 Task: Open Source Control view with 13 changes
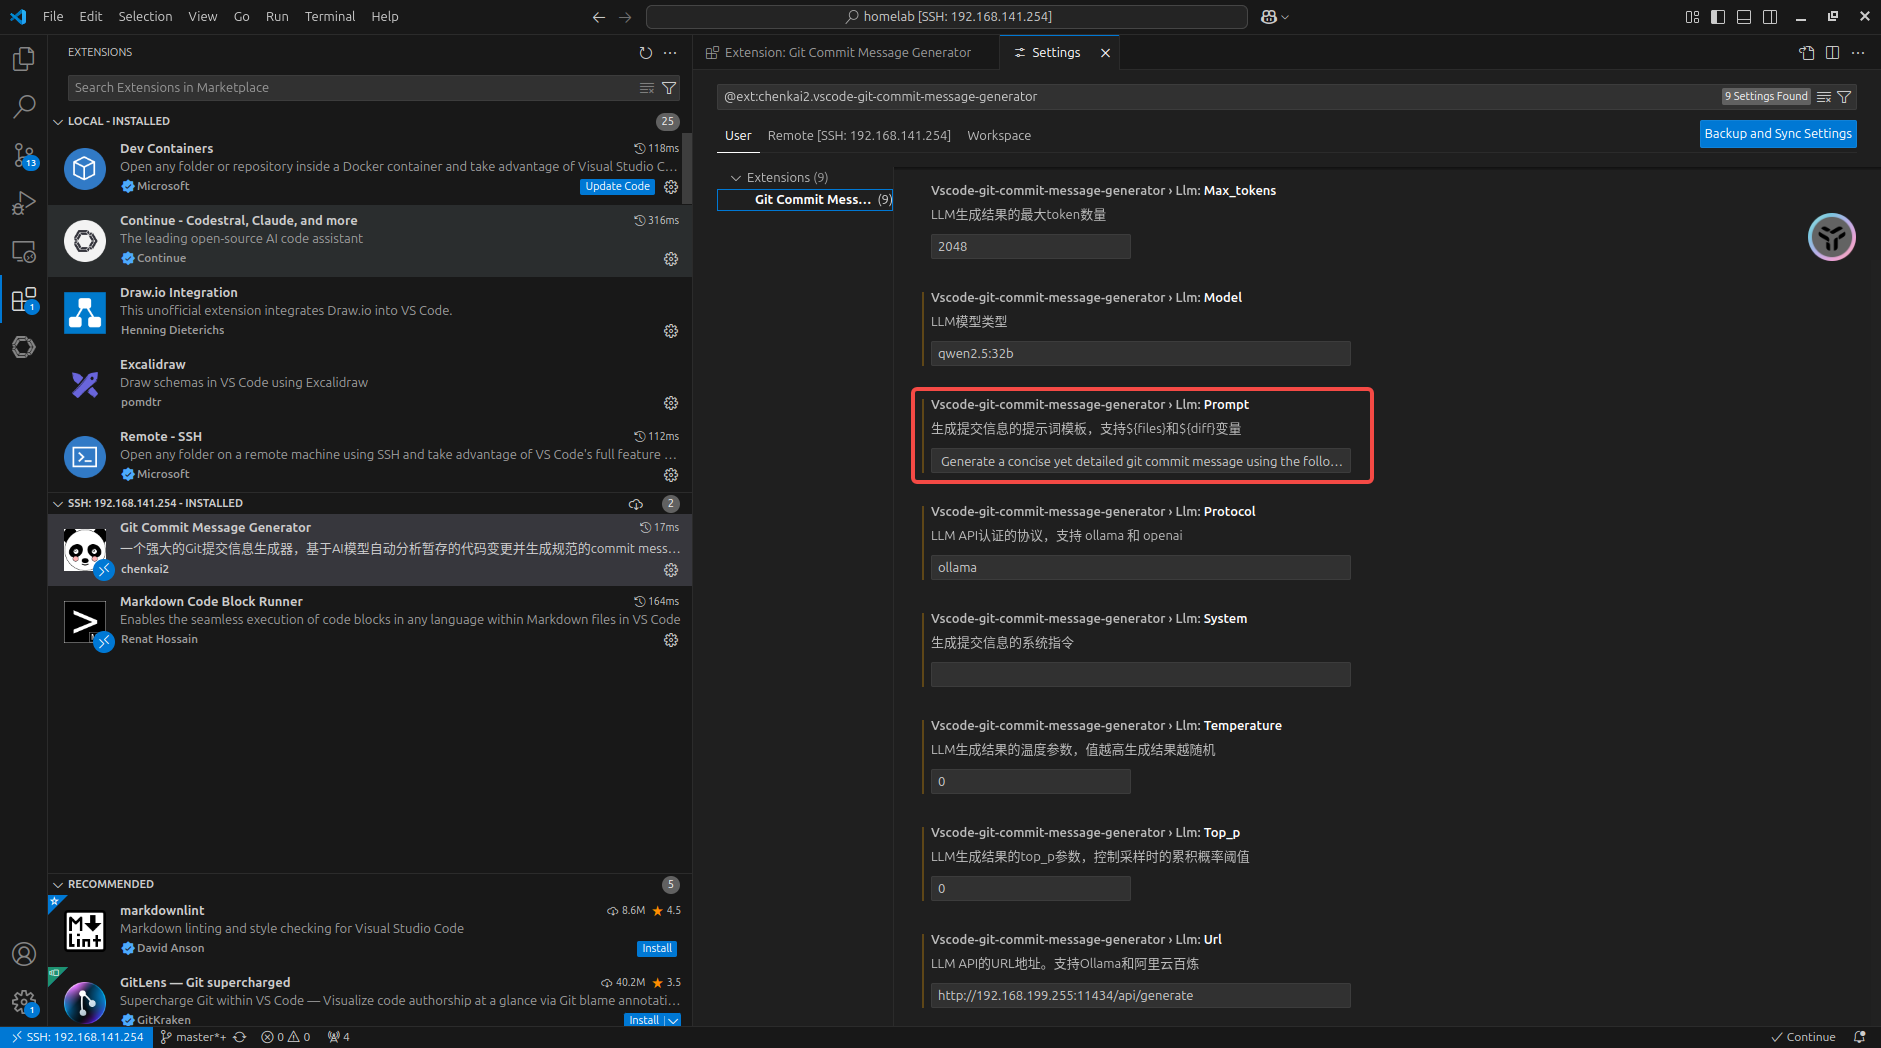24,155
